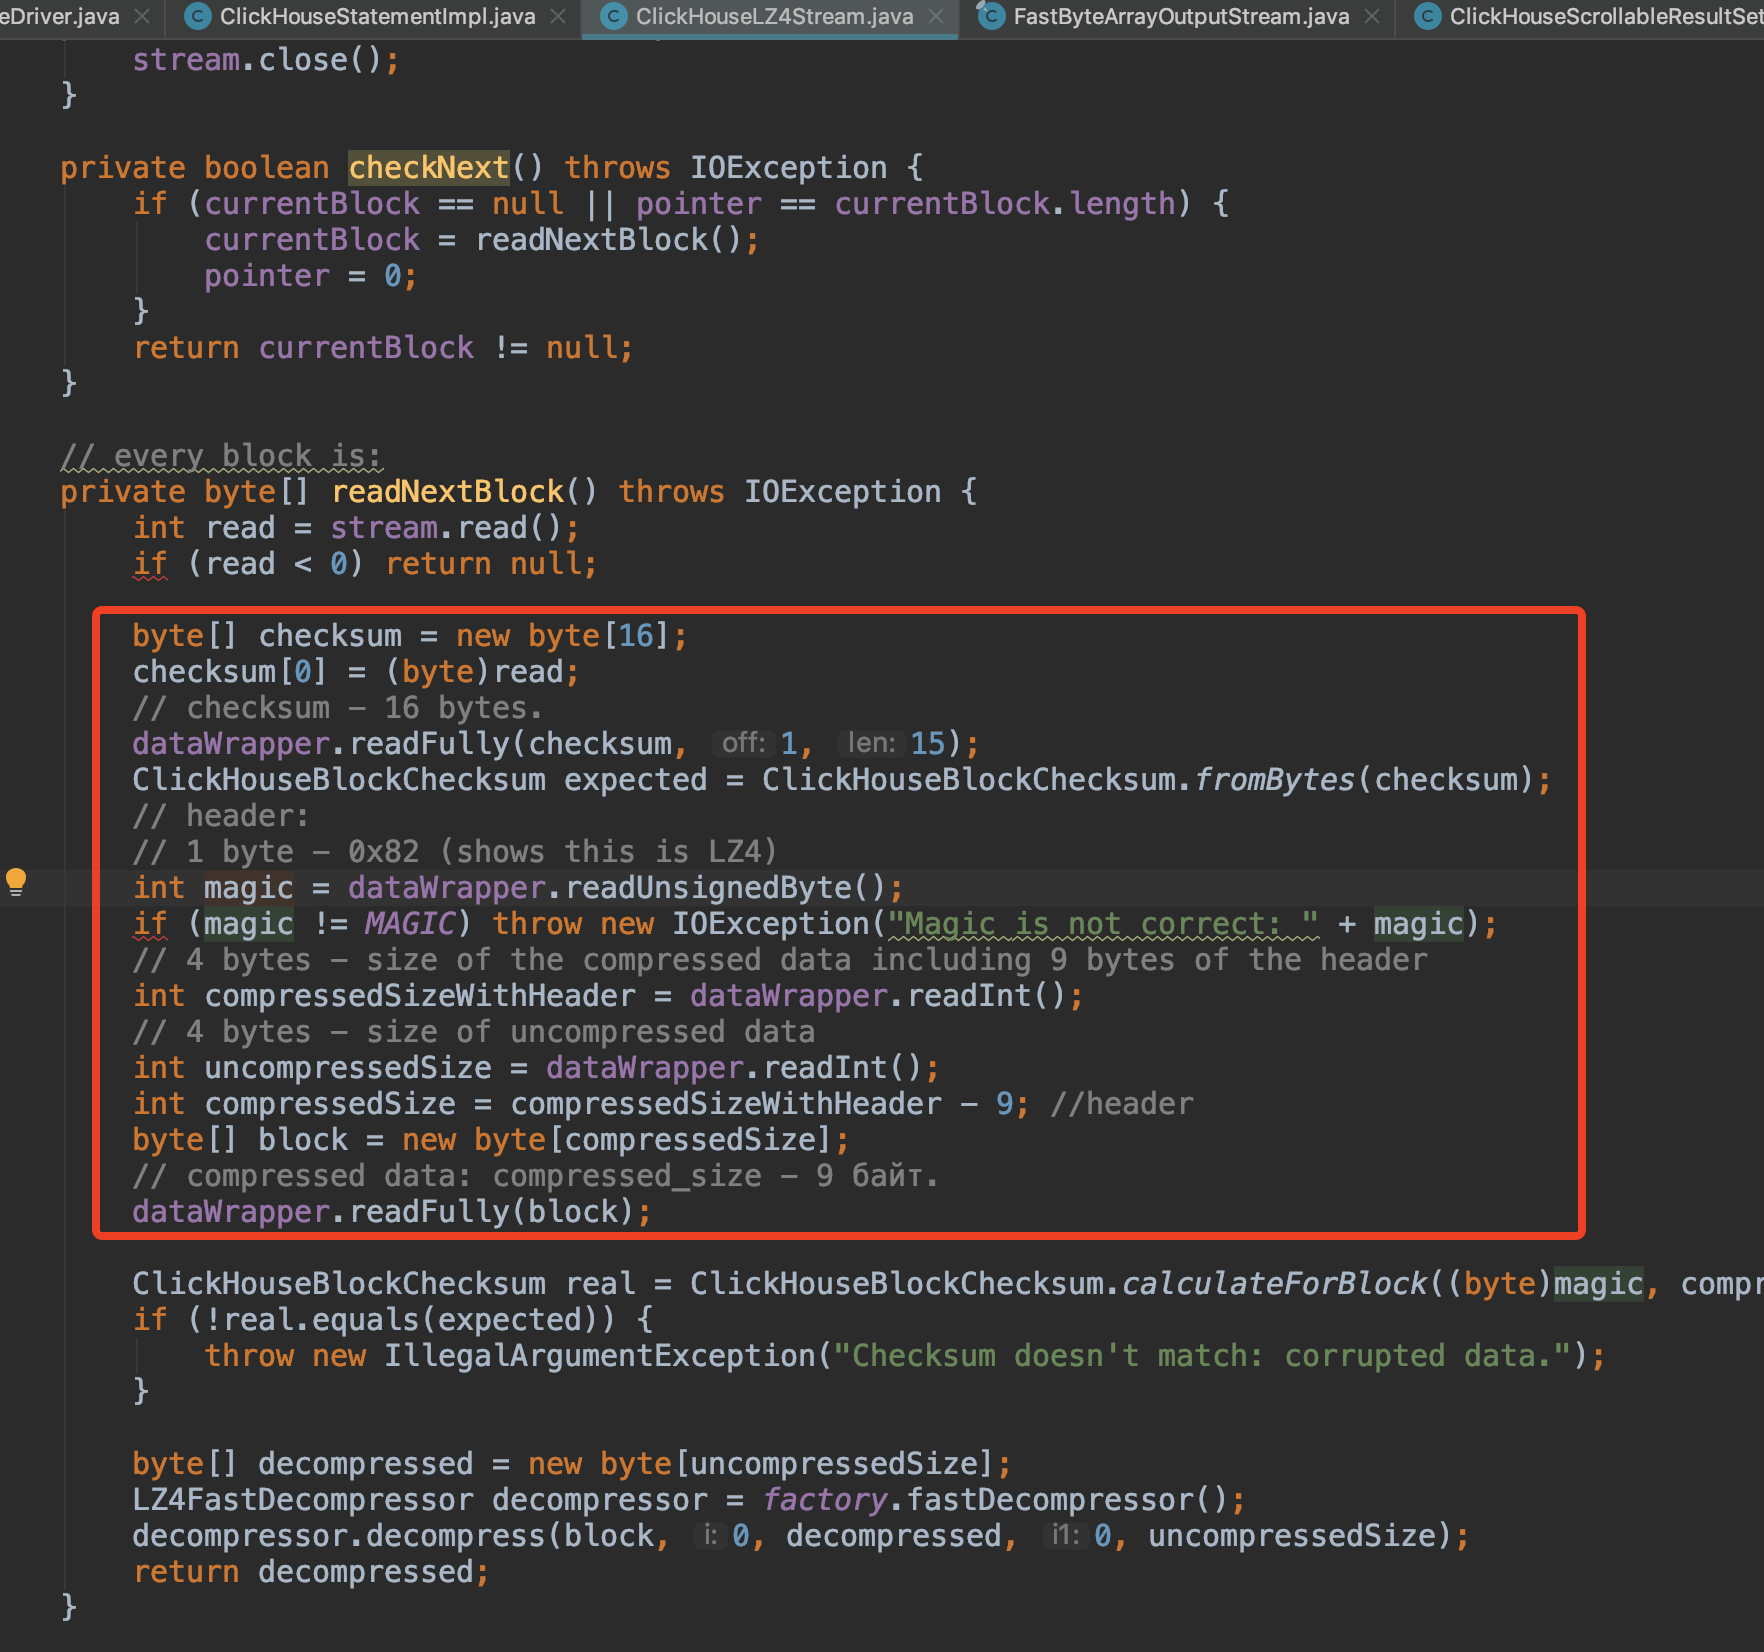
Task: Click the class icon on ClickHouseLZ4Stream.java tab
Action: coord(613,16)
